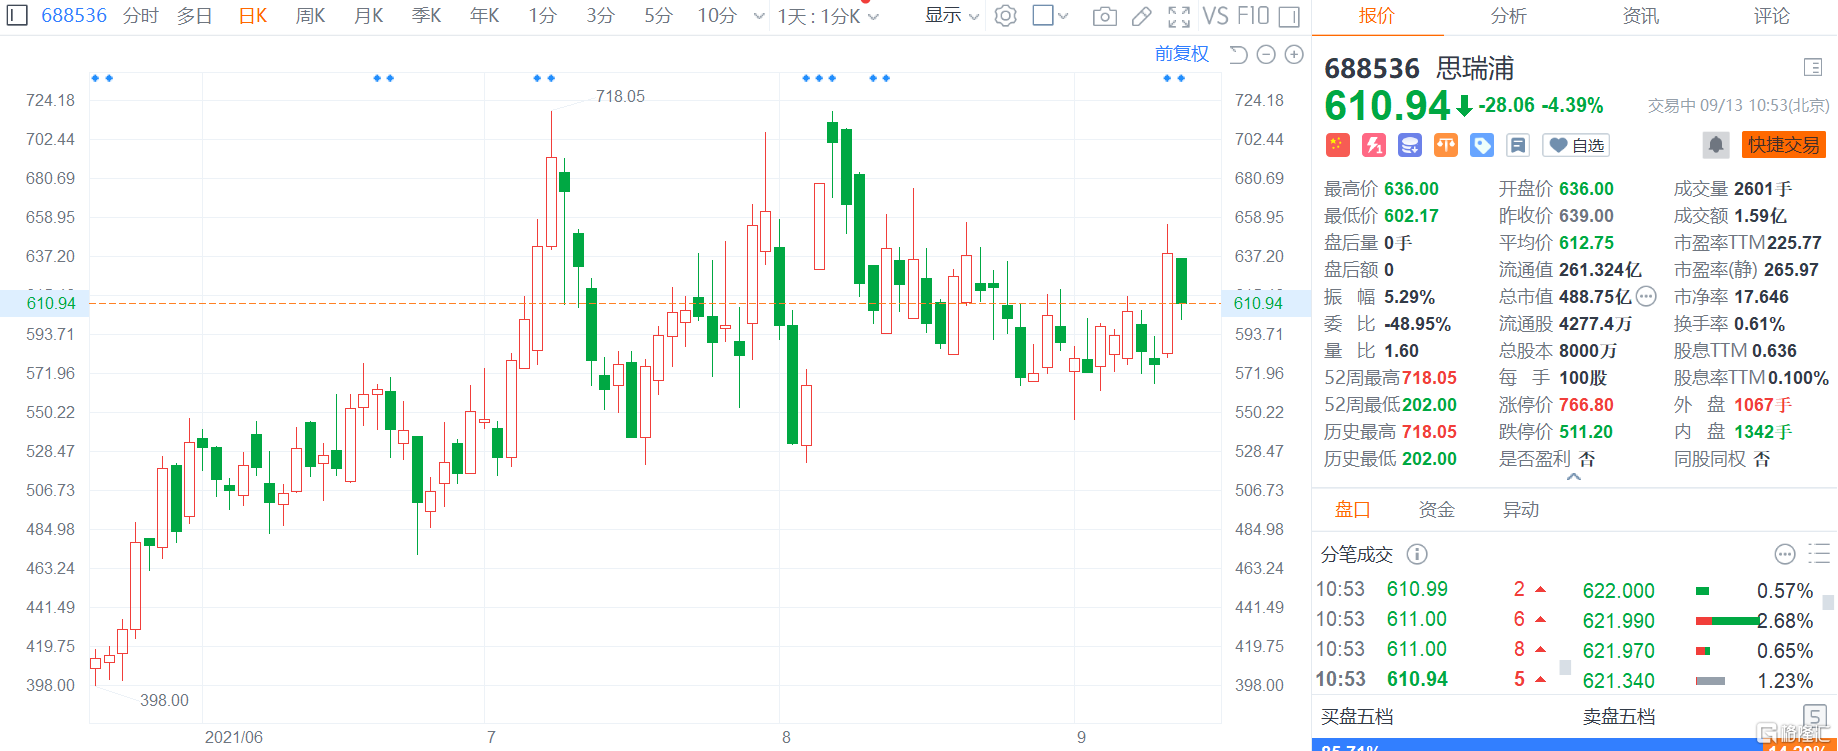Click the tick trades list scrollbar

tap(1565, 667)
